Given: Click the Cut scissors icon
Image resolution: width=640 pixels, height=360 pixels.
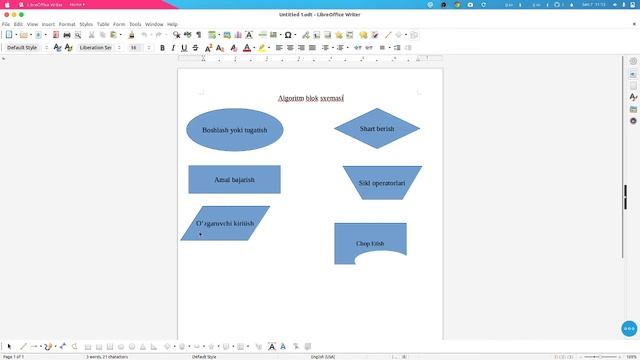Looking at the screenshot, I should 91,35.
